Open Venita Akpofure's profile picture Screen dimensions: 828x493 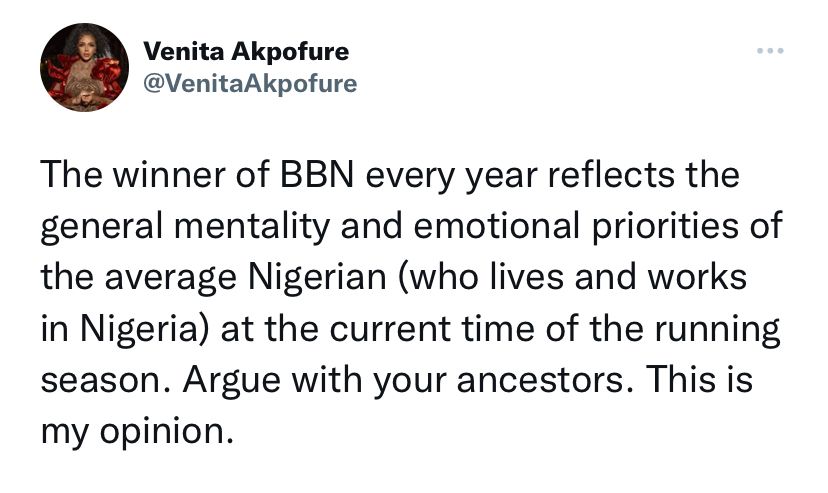(84, 68)
